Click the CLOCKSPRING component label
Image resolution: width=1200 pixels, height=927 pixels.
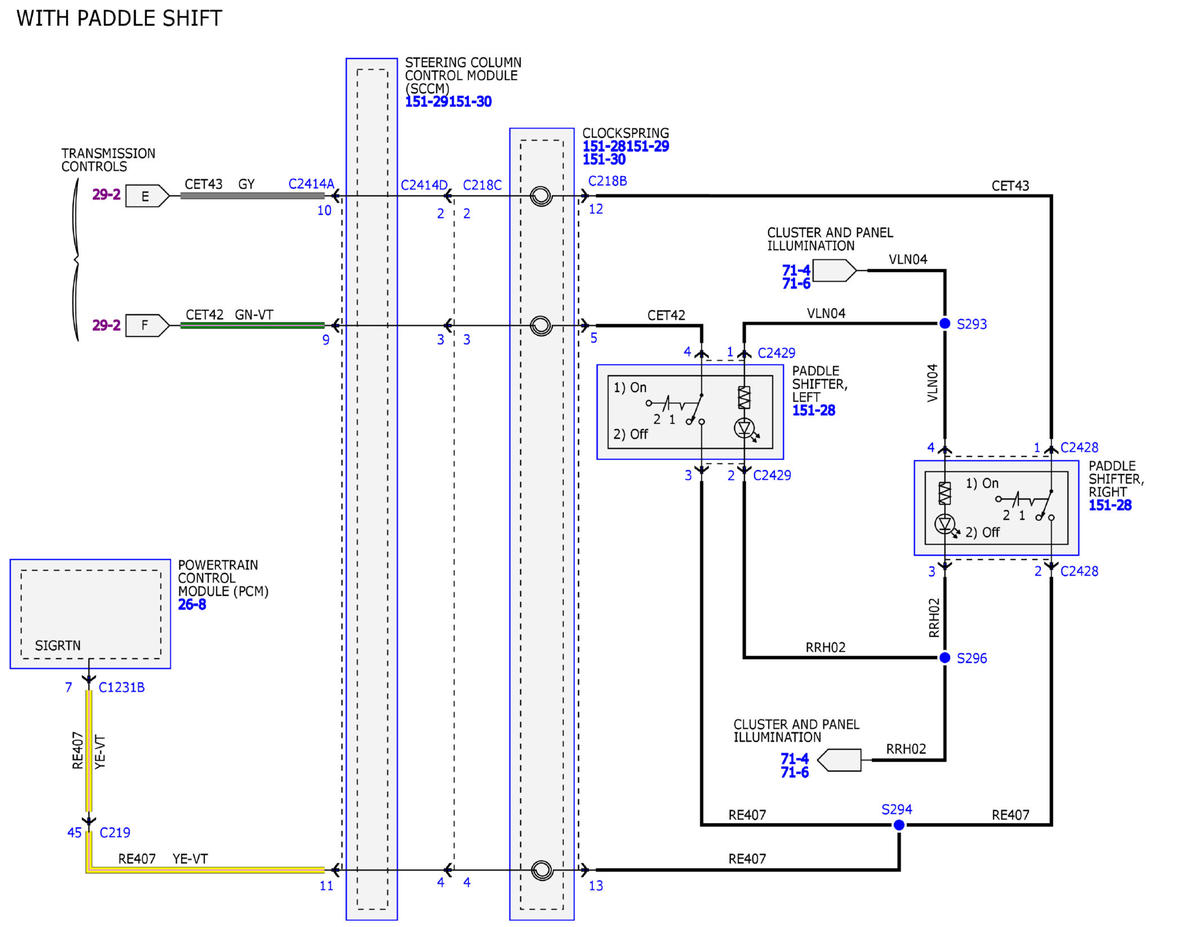(625, 133)
